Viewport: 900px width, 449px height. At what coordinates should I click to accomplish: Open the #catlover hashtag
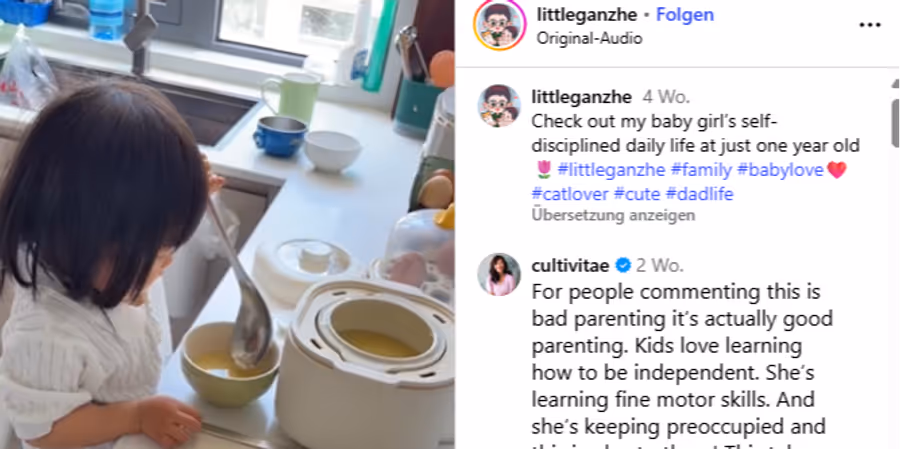(x=570, y=194)
